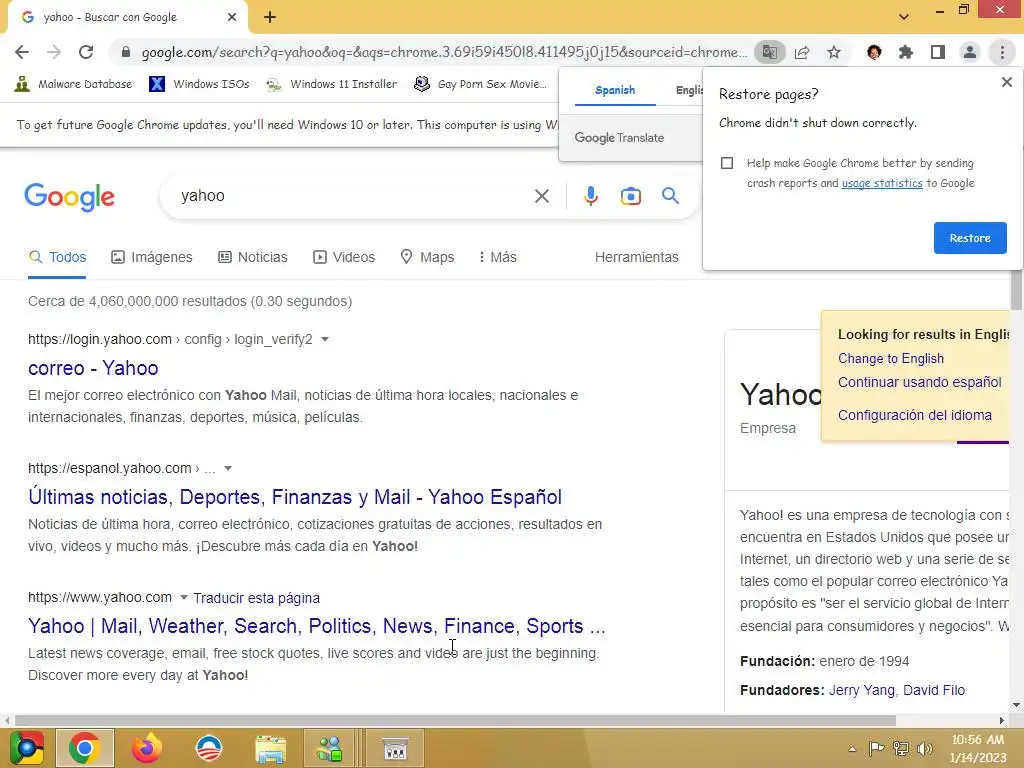Close the Restore pages popup
Viewport: 1024px width, 768px height.
coord(1006,82)
